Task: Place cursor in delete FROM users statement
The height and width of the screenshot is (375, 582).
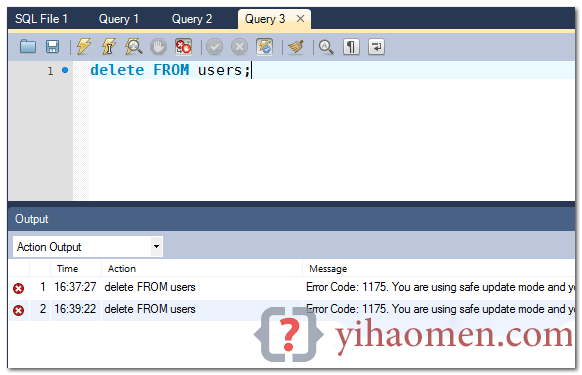Action: point(170,70)
